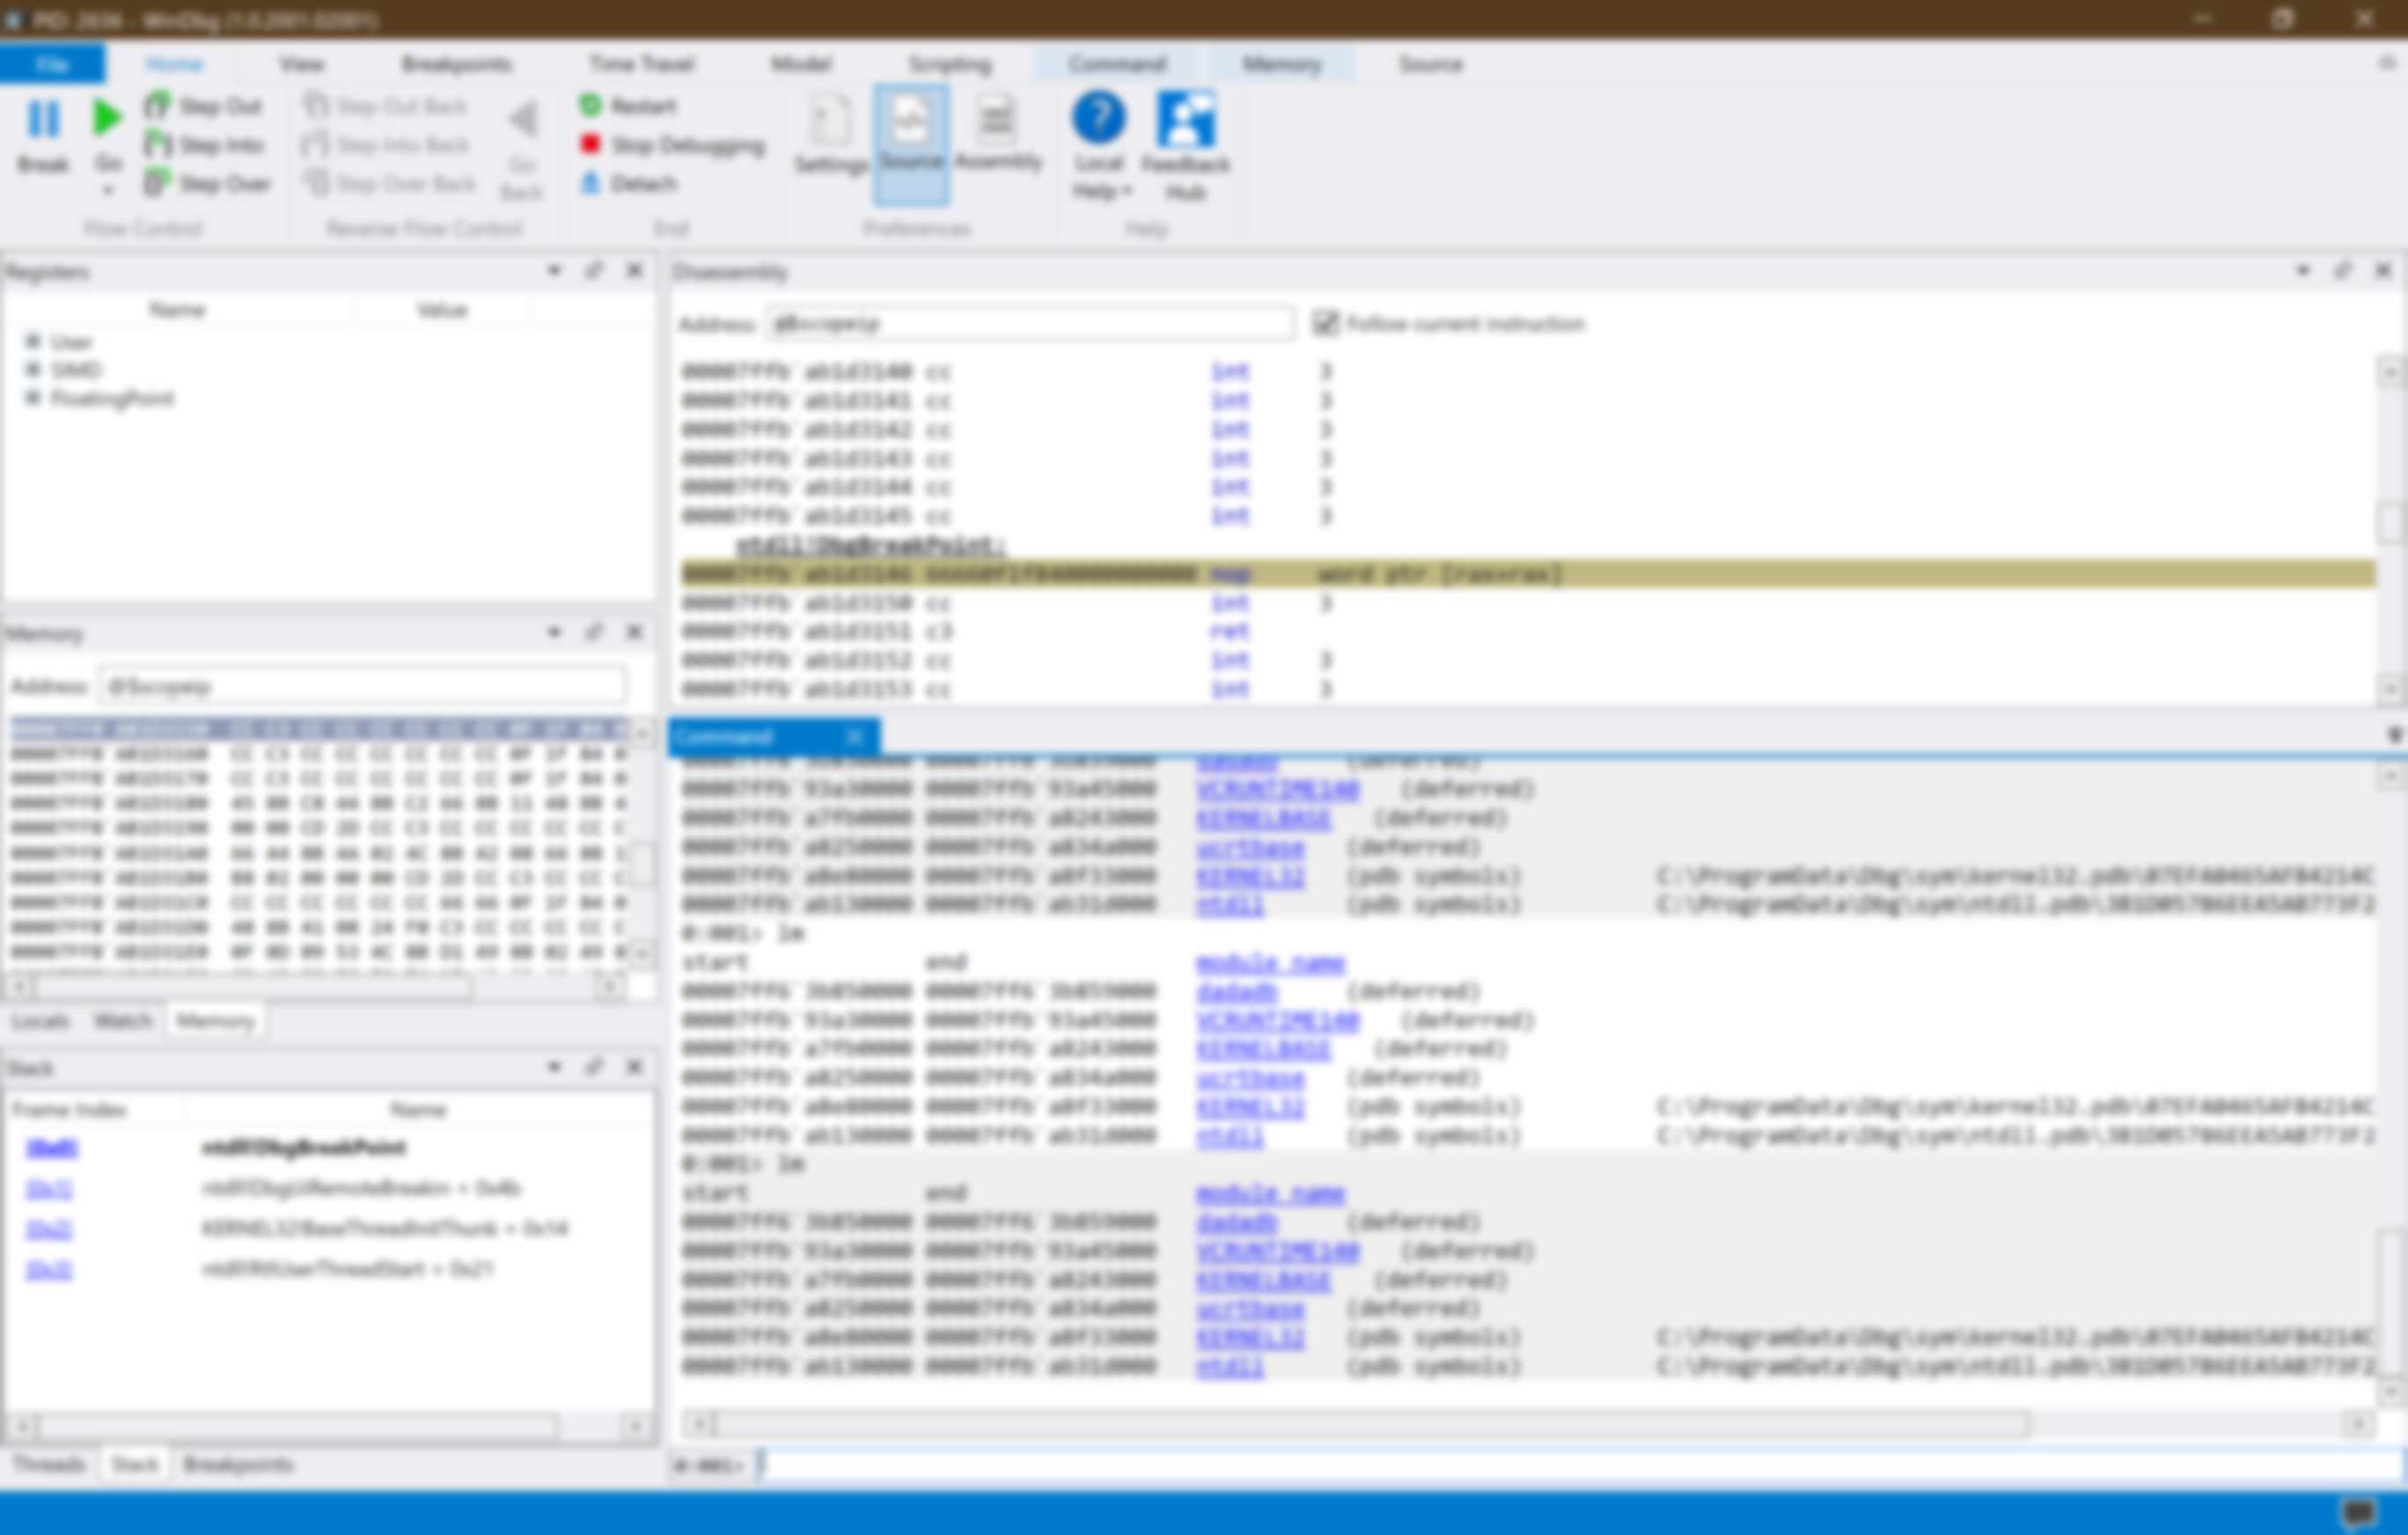
Task: Open the File menu
Action: 52,64
